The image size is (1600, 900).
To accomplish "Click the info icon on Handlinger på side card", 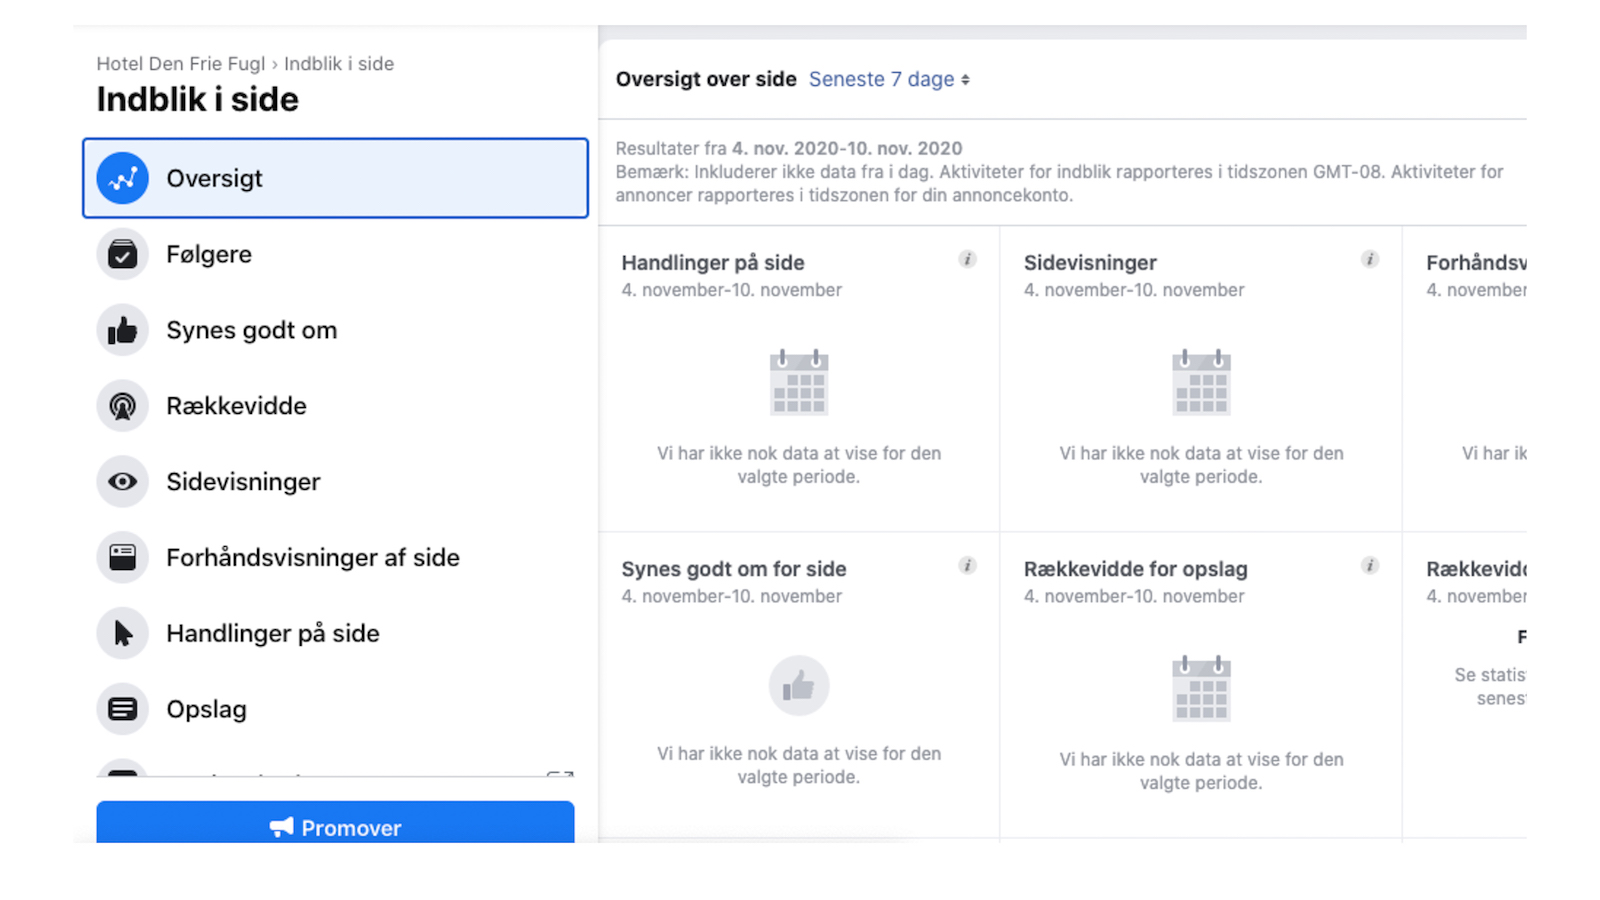I will (967, 259).
